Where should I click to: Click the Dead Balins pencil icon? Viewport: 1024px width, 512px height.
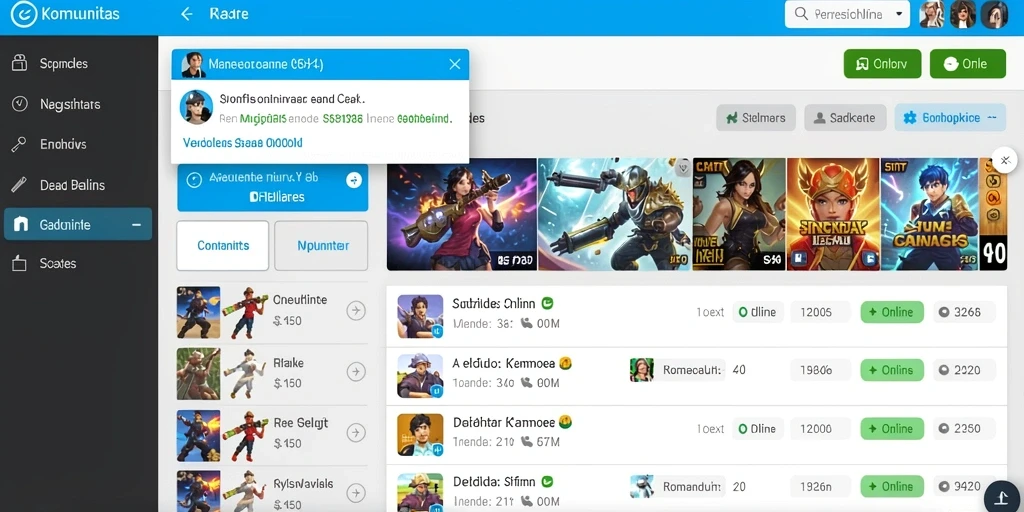(20, 185)
